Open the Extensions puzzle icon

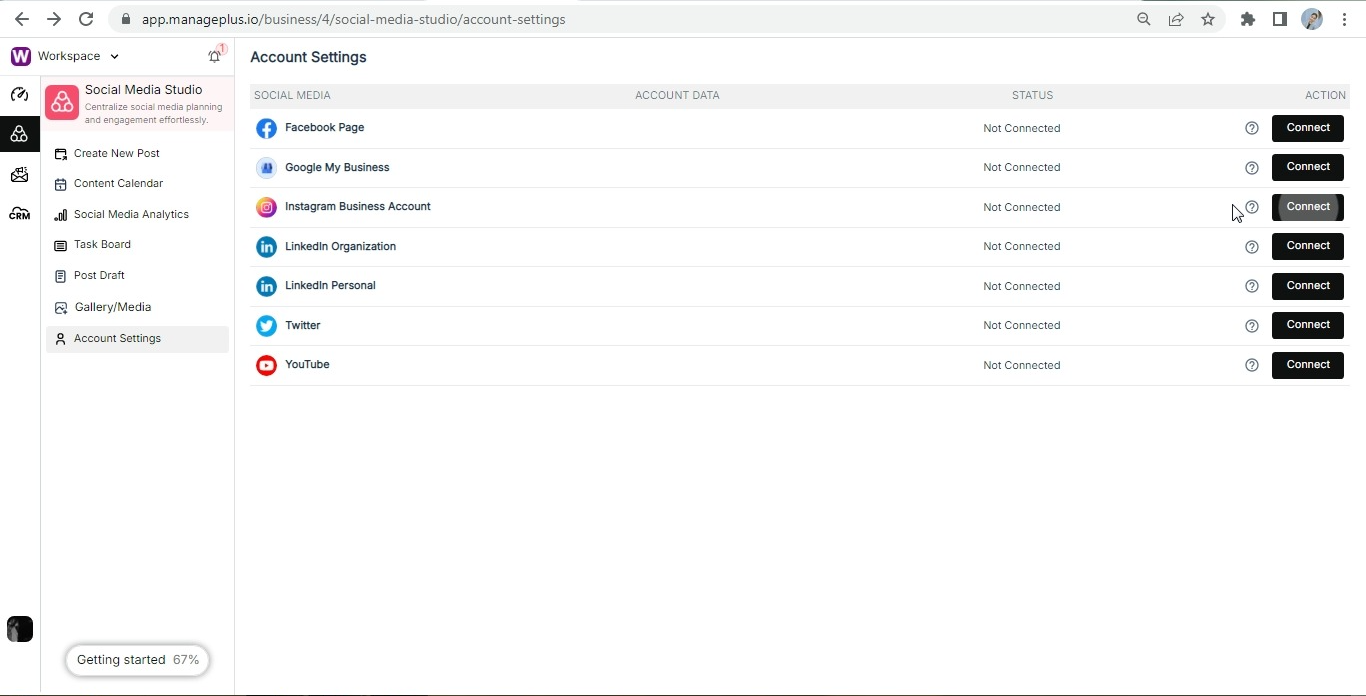pyautogui.click(x=1248, y=19)
